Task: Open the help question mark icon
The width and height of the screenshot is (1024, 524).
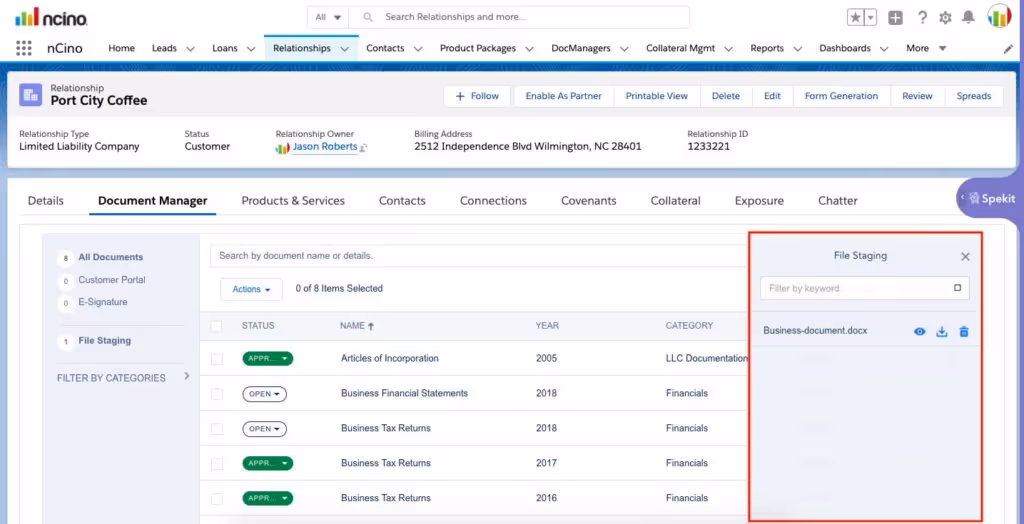Action: (922, 18)
